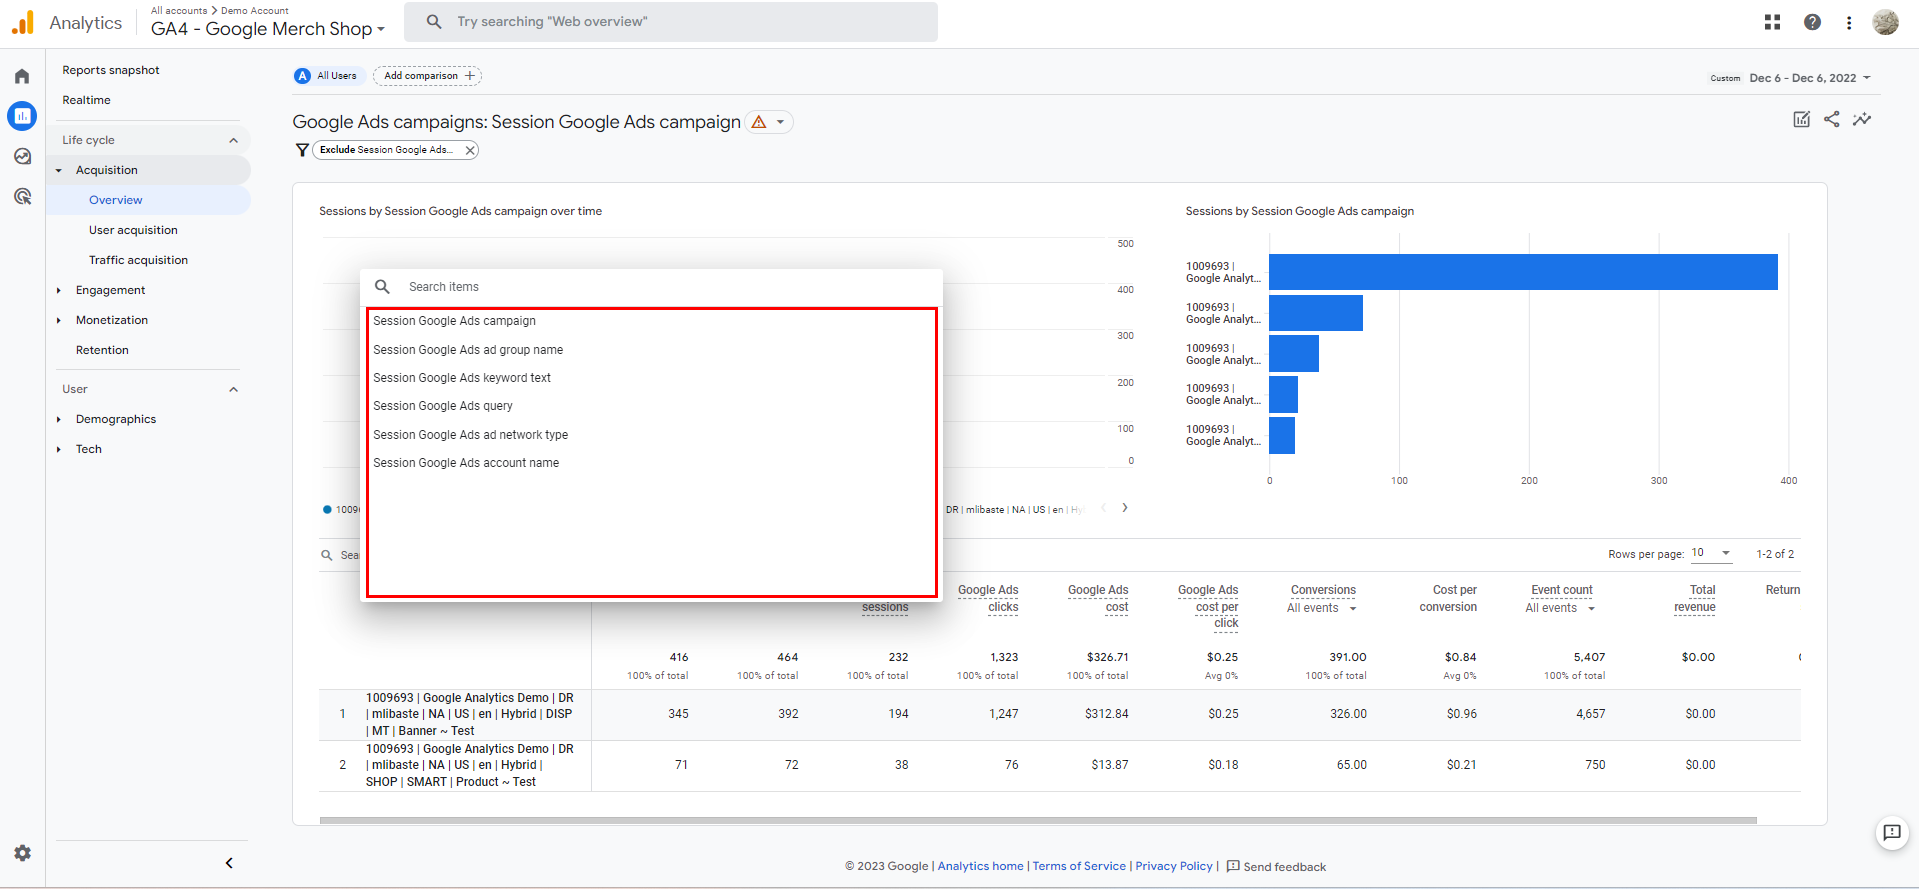
Task: Click the longest blue bar in bar chart
Action: pos(1523,272)
